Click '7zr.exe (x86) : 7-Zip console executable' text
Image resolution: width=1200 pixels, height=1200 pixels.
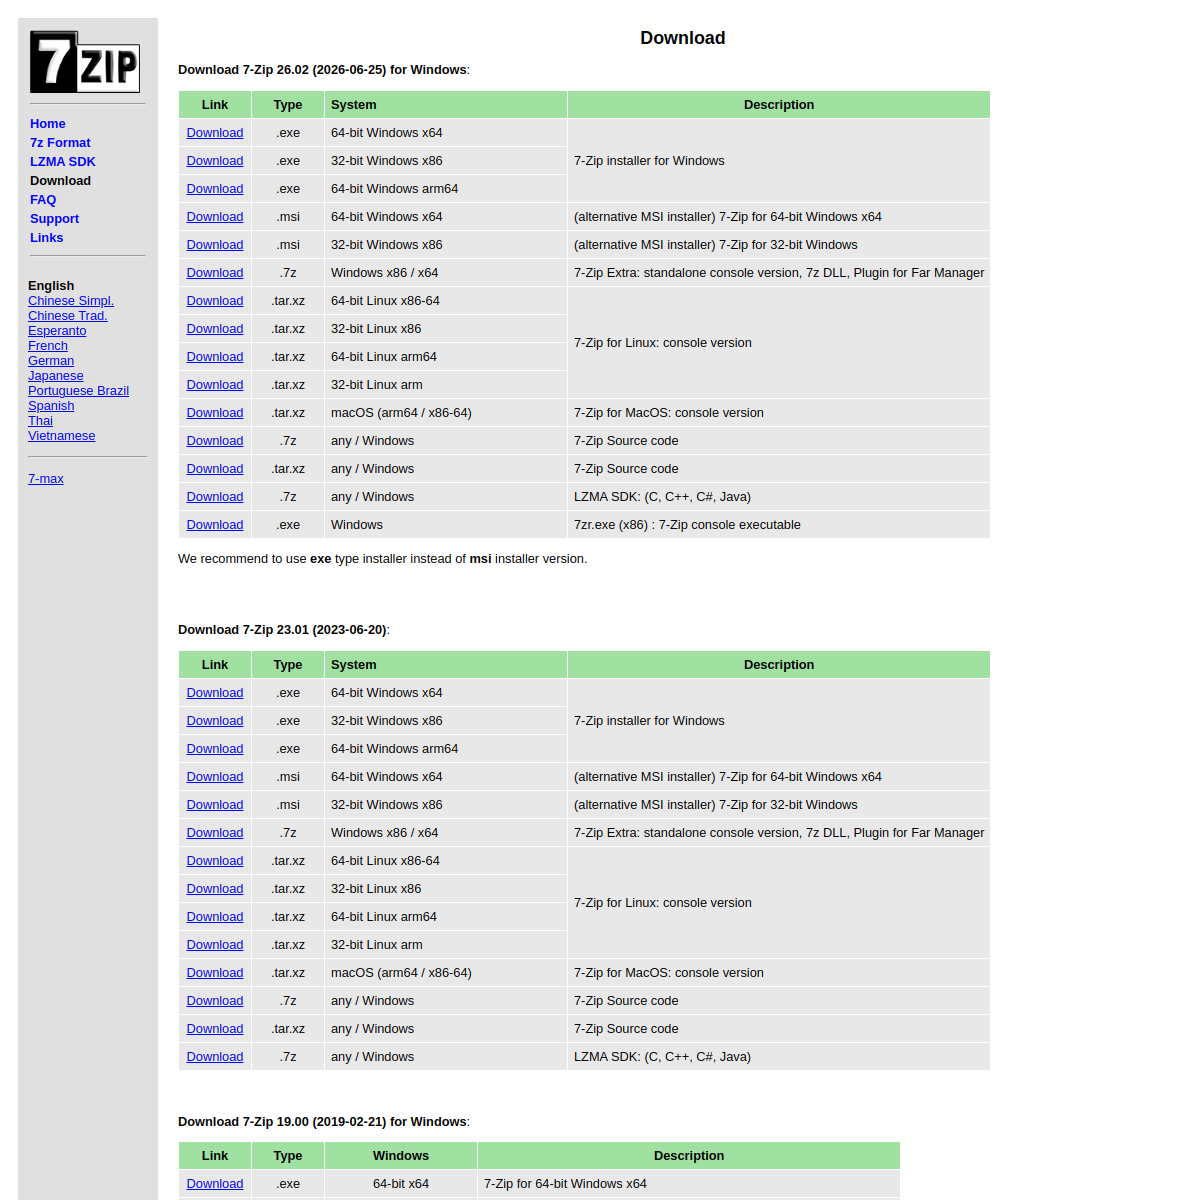coord(687,525)
